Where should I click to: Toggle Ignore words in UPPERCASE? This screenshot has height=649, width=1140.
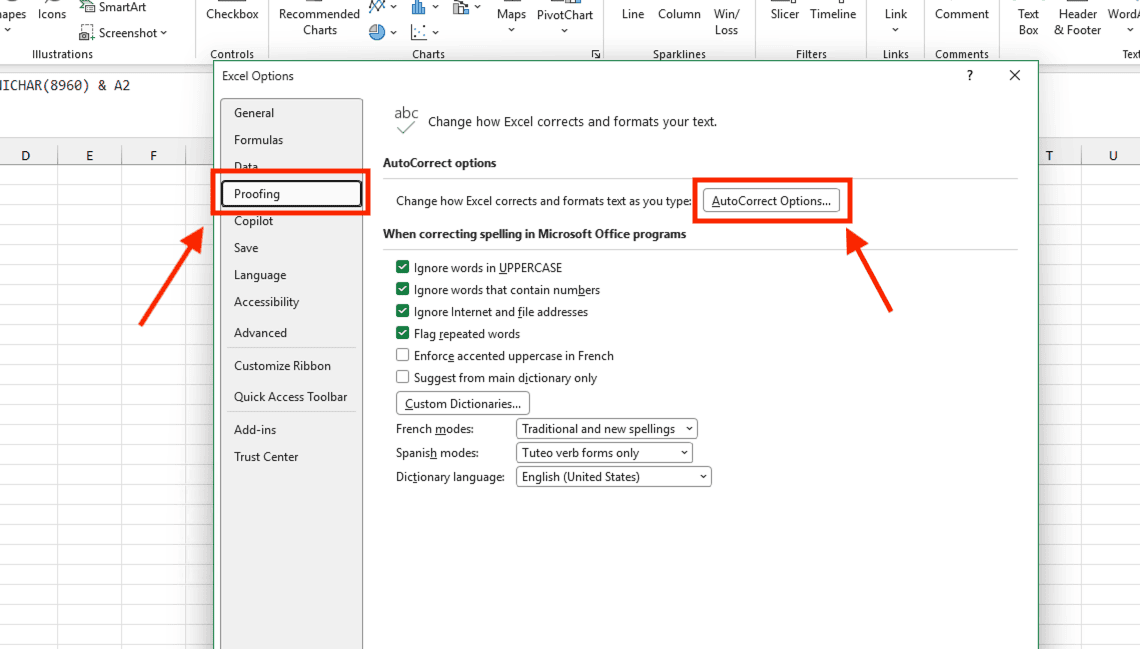click(x=402, y=267)
